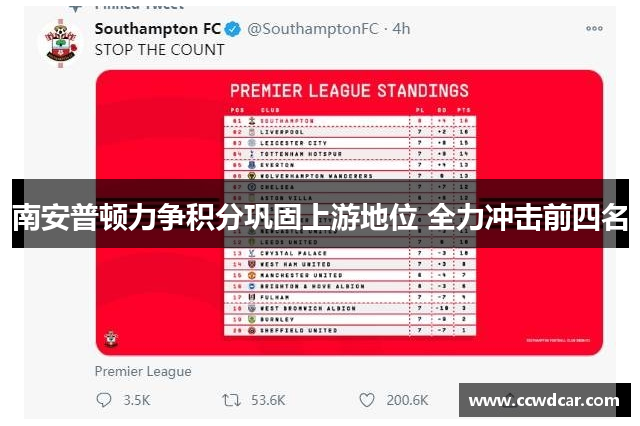This screenshot has height=426, width=640.
Task: Click the blue verified badge
Action: tap(233, 29)
